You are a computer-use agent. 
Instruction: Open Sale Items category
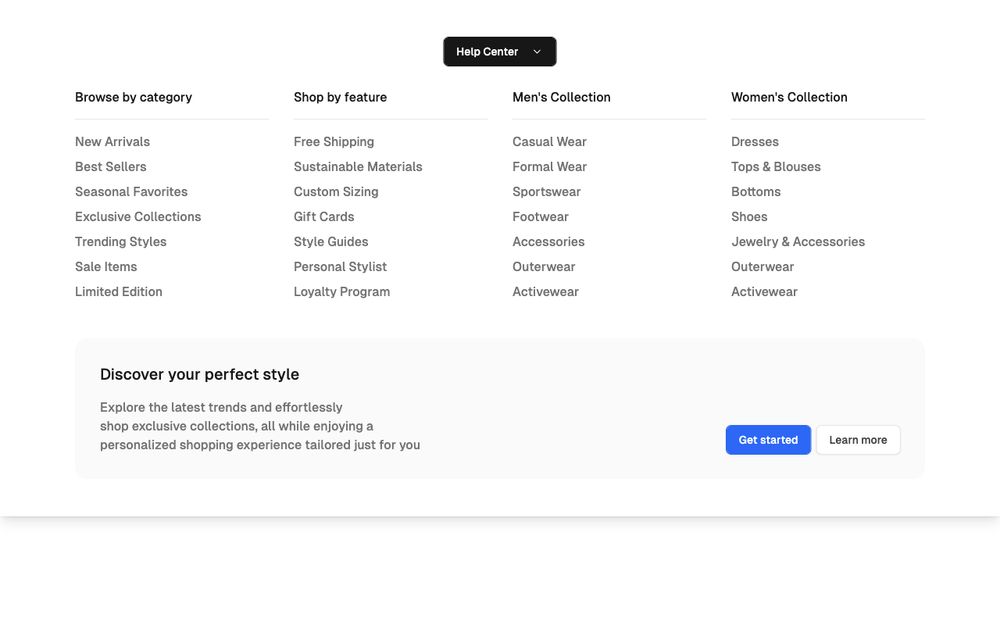click(106, 267)
